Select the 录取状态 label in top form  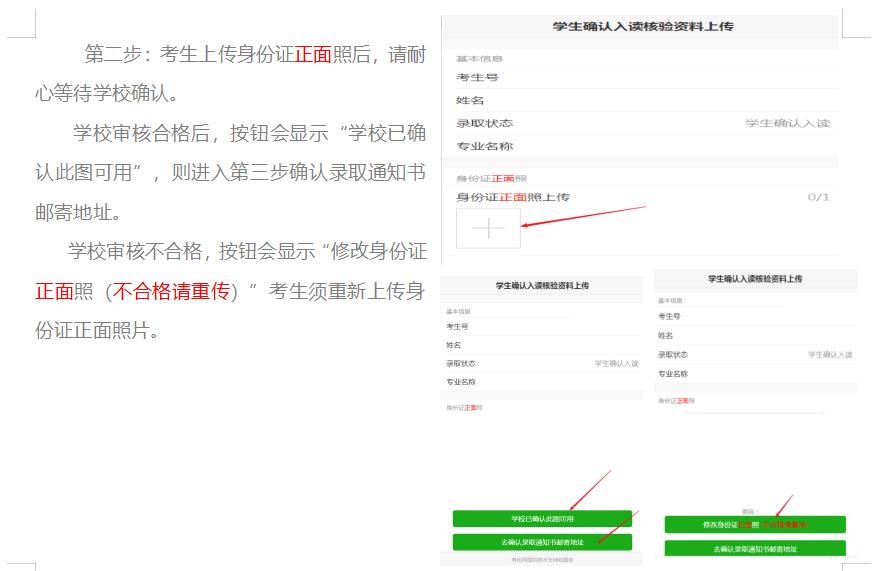pyautogui.click(x=484, y=123)
